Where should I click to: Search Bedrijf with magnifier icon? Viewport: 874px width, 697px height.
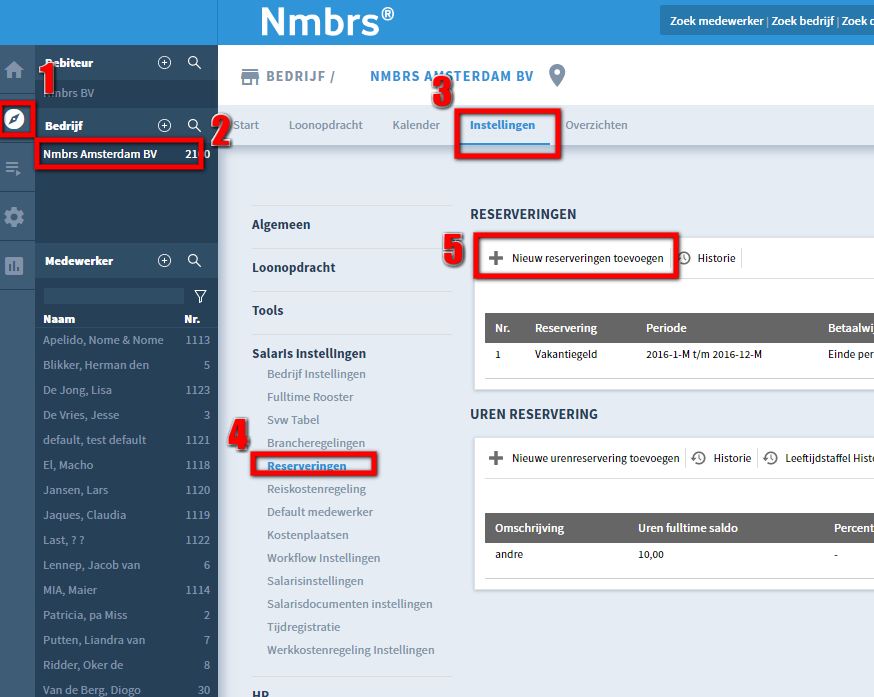pyautogui.click(x=194, y=125)
